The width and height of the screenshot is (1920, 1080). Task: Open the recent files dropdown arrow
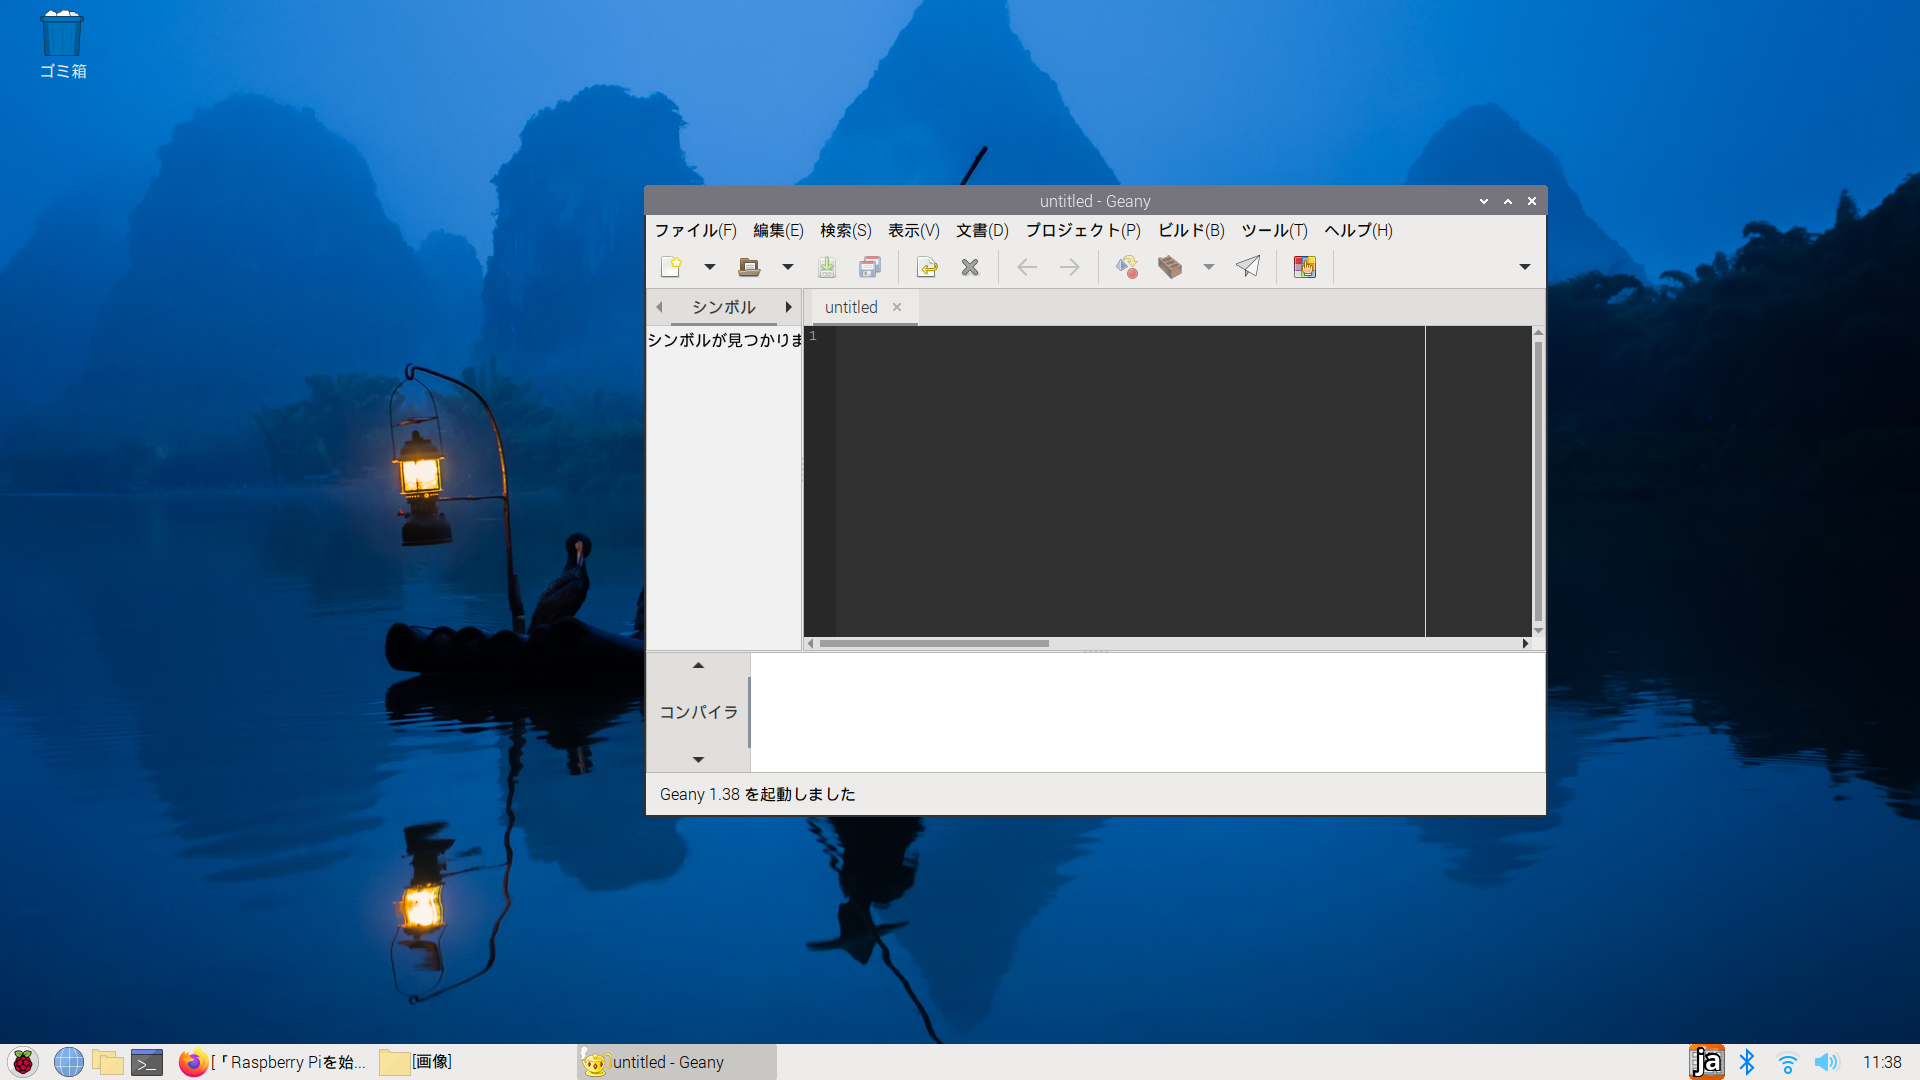(x=788, y=267)
